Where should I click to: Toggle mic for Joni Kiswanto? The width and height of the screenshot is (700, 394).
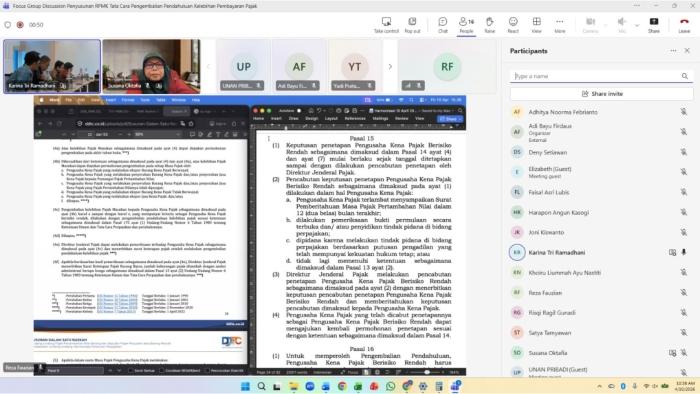(683, 232)
